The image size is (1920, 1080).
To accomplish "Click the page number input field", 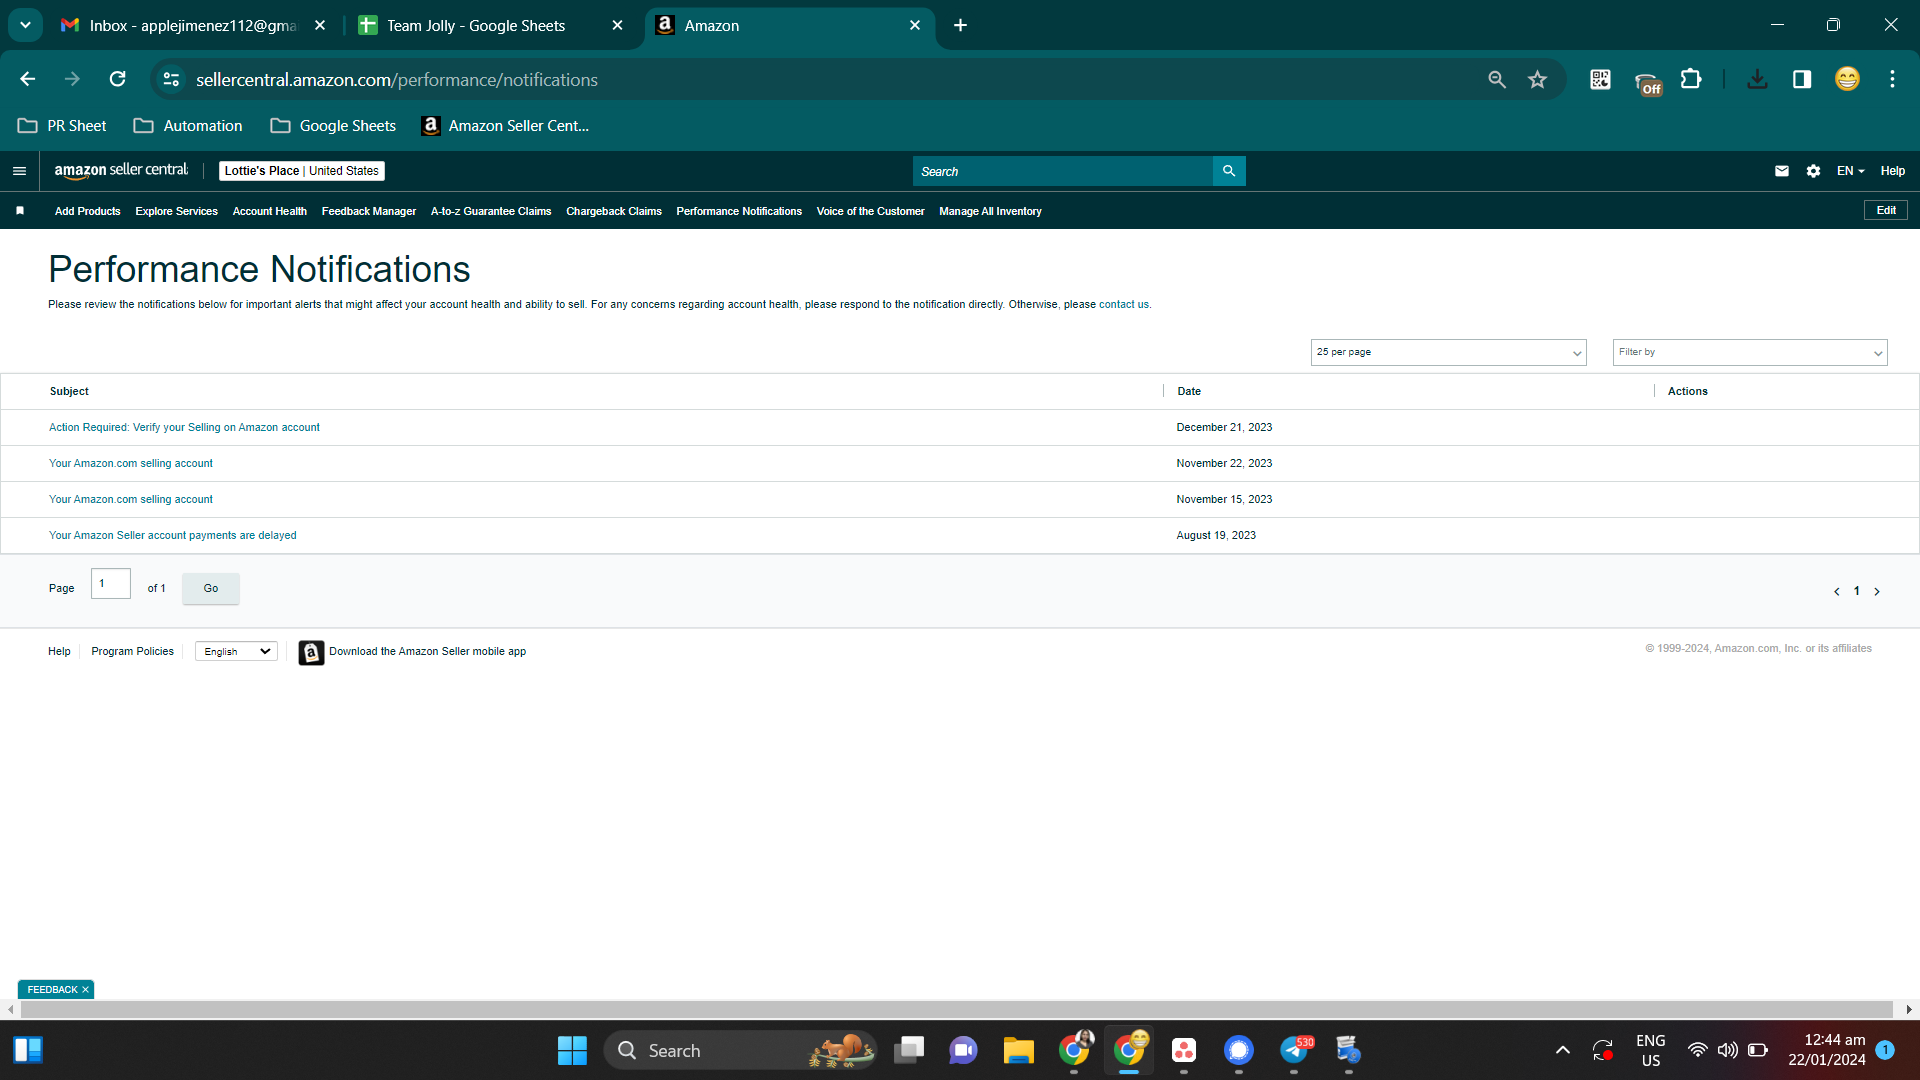I will tap(111, 584).
